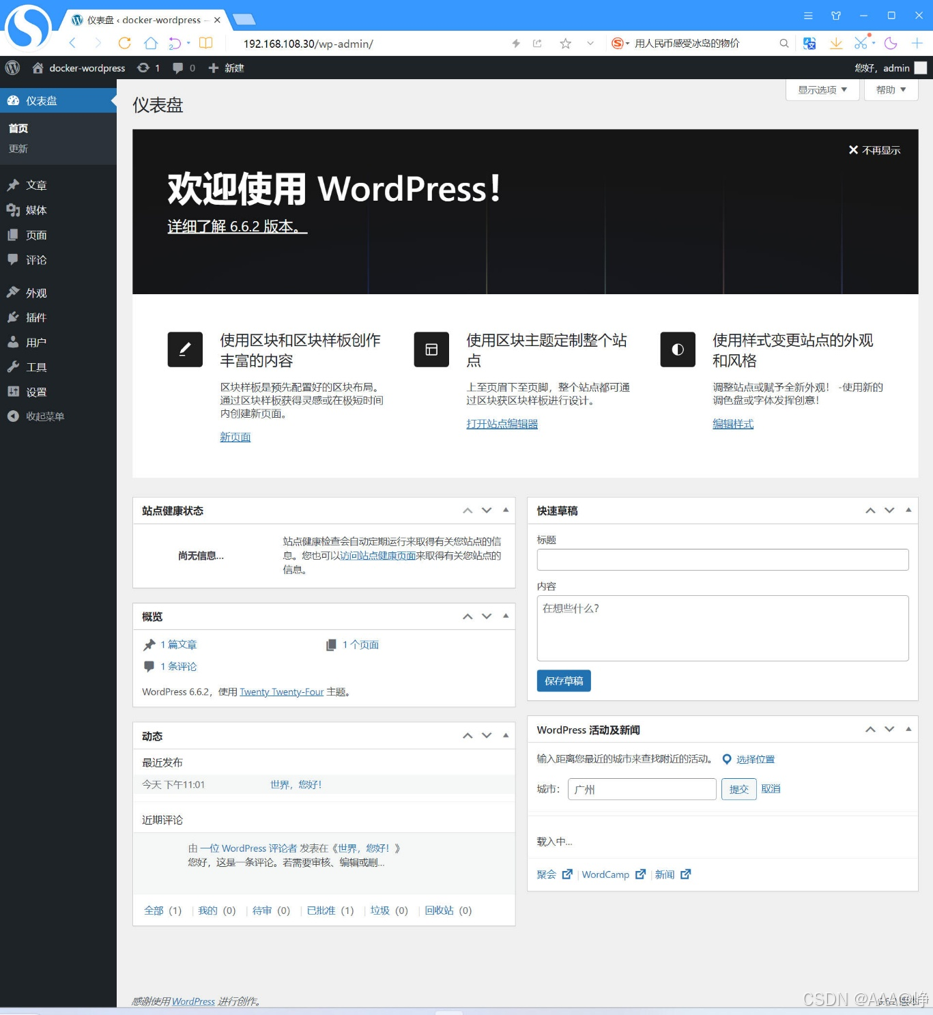Move 快速草稿 panel up
Screen dimensions: 933x1015
[x=870, y=511]
